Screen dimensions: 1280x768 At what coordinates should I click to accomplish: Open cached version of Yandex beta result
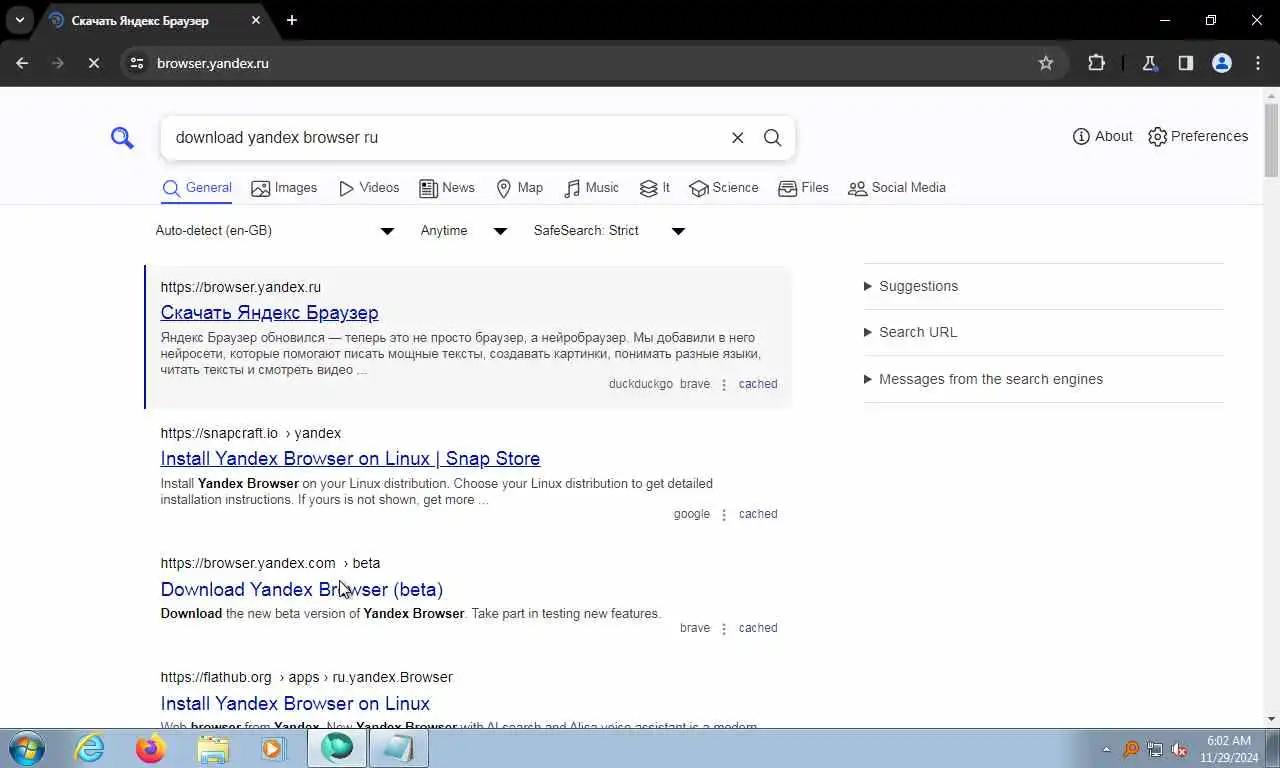click(x=758, y=628)
